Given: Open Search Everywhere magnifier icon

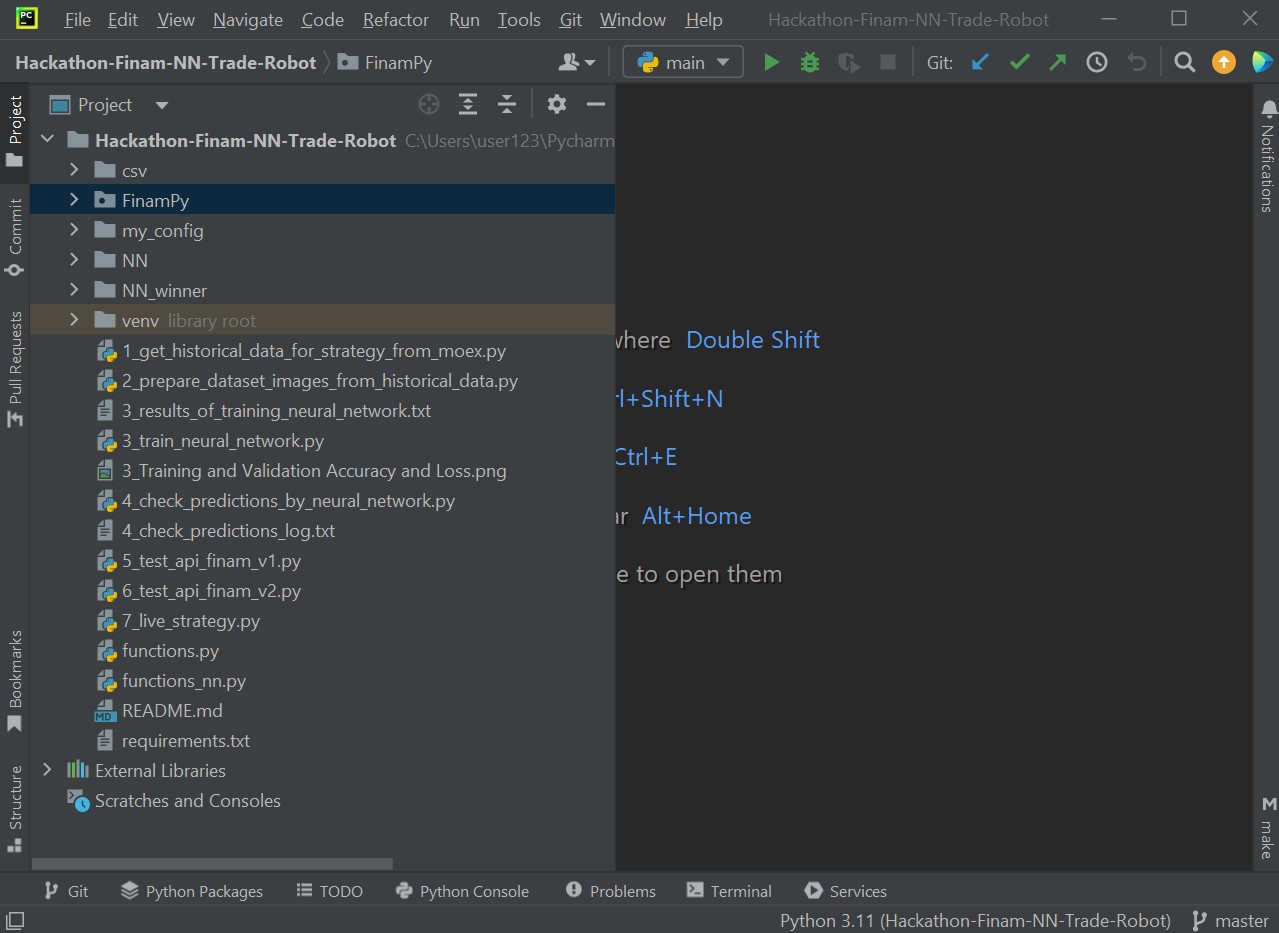Looking at the screenshot, I should [x=1184, y=62].
